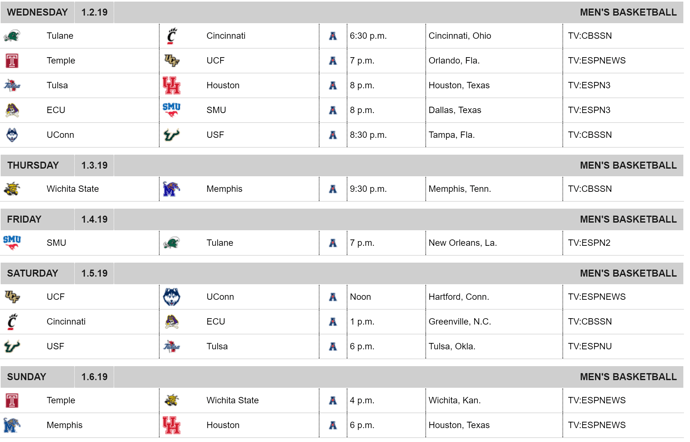This screenshot has height=442, width=690.
Task: Click TV:ESPNU for USF at Tulsa
Action: pyautogui.click(x=590, y=346)
